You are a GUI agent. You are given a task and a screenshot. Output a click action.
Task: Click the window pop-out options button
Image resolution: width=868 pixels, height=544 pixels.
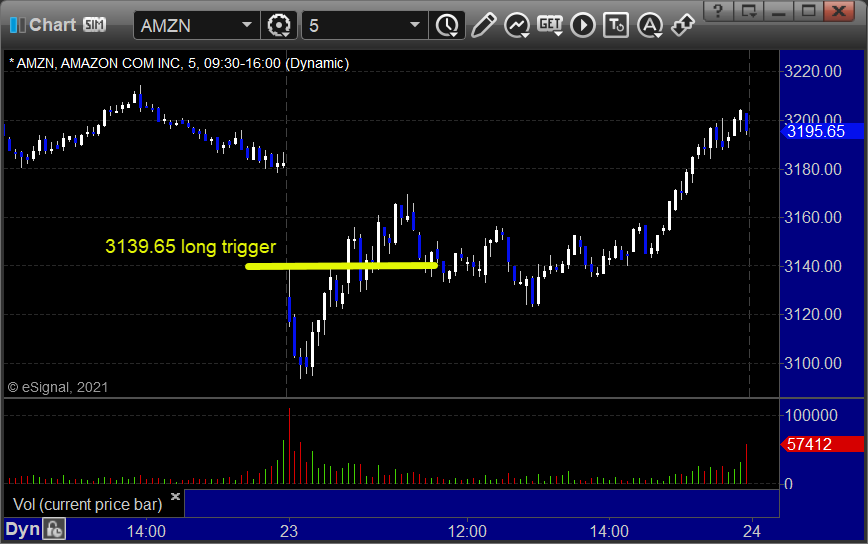749,11
